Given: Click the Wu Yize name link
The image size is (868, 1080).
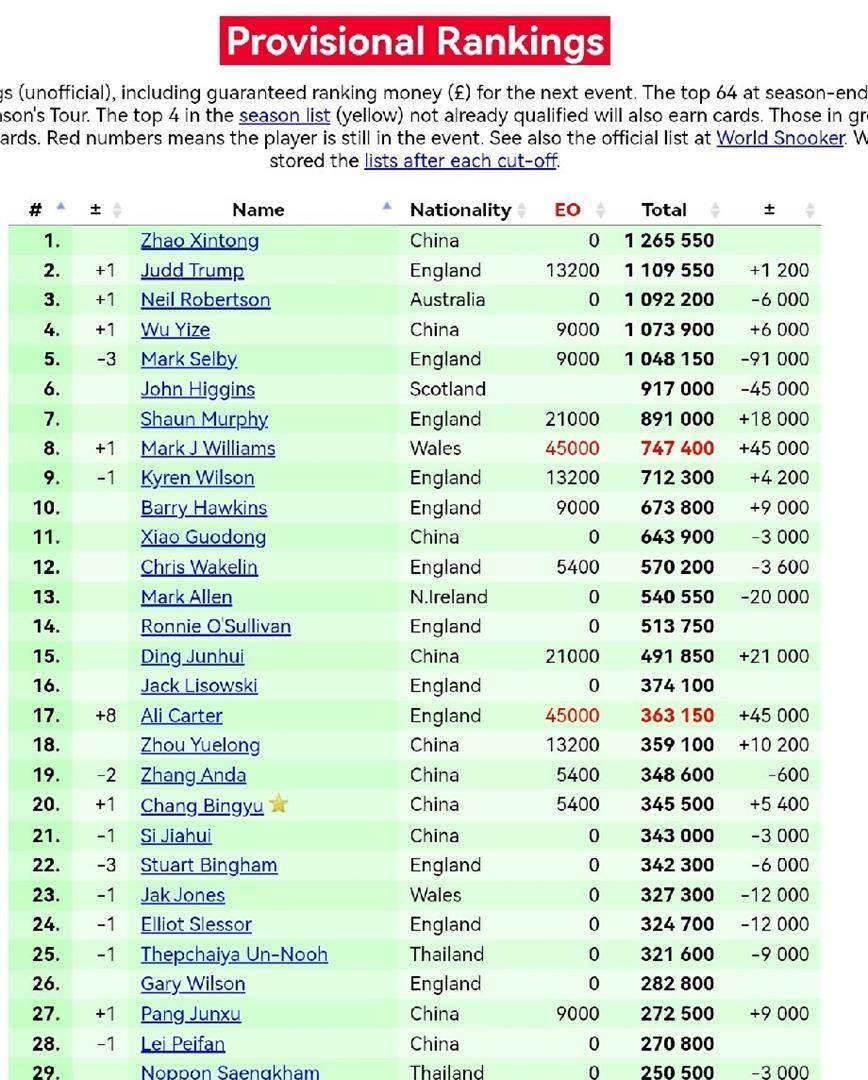Looking at the screenshot, I should pyautogui.click(x=175, y=329).
